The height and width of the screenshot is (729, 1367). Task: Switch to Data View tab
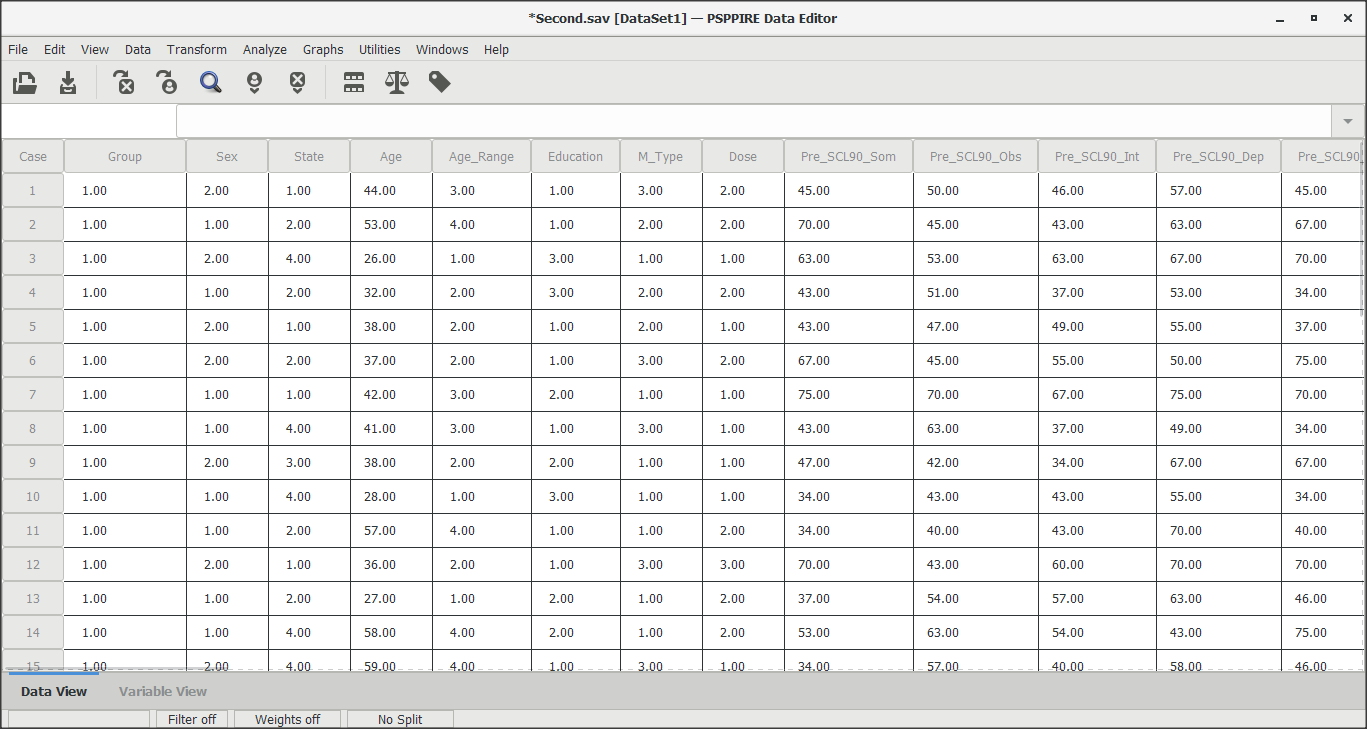pyautogui.click(x=54, y=691)
